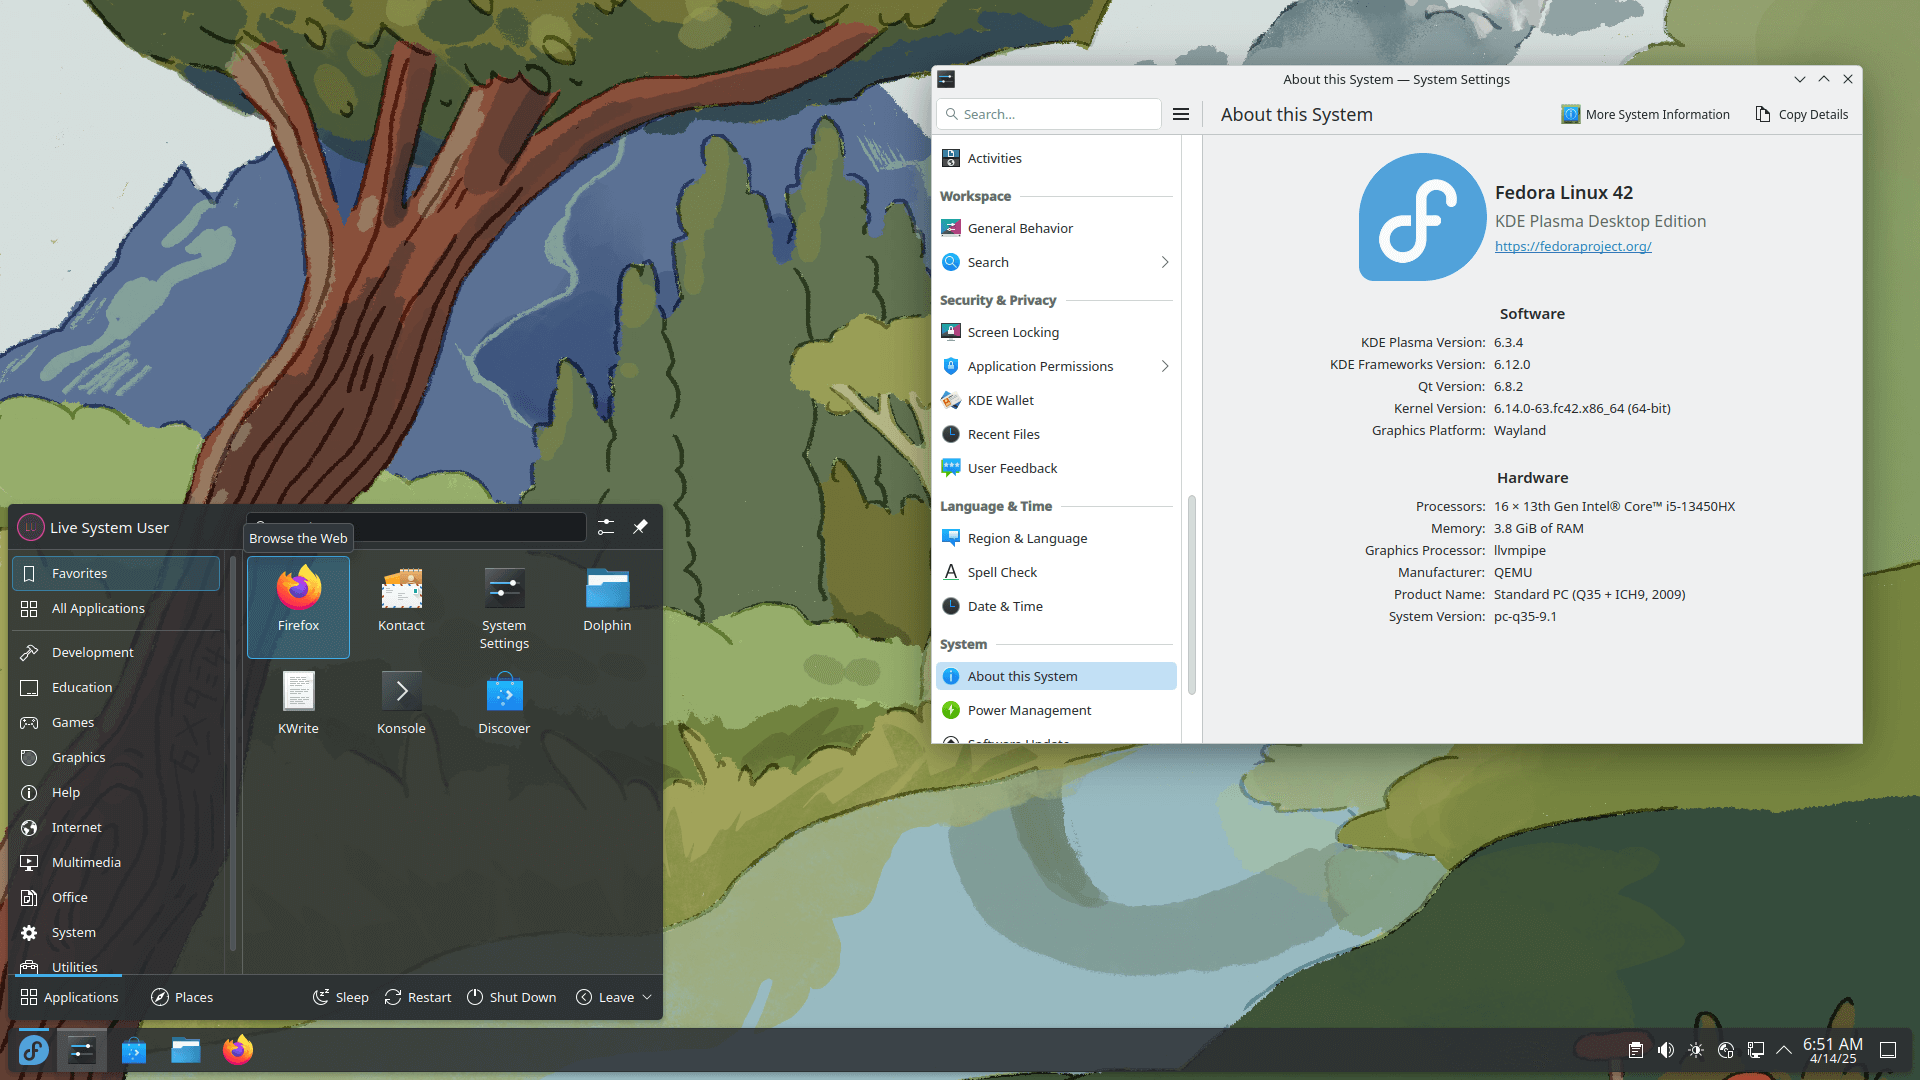Switch to All Applications in the launcher
This screenshot has height=1080, width=1920.
click(x=98, y=607)
